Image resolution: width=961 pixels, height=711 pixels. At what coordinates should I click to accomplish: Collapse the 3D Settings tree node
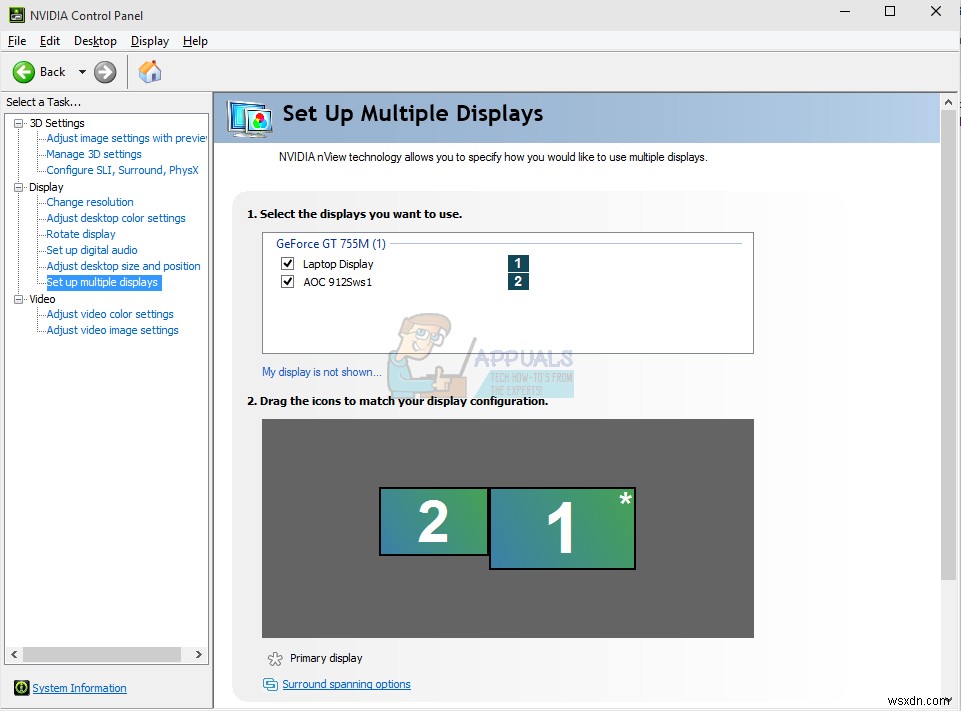[18, 123]
